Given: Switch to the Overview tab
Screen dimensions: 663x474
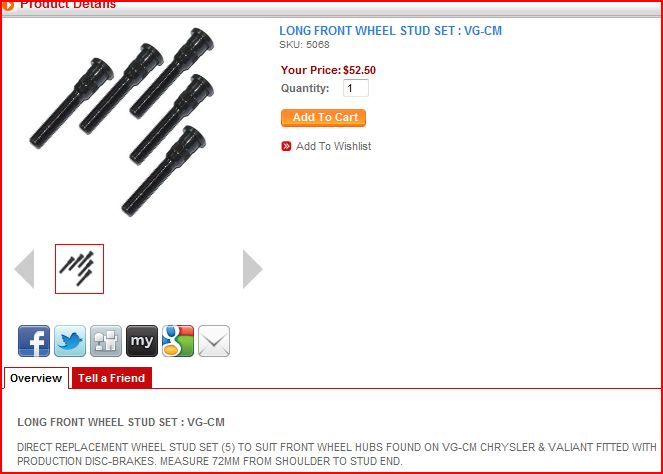Looking at the screenshot, I should pyautogui.click(x=36, y=378).
